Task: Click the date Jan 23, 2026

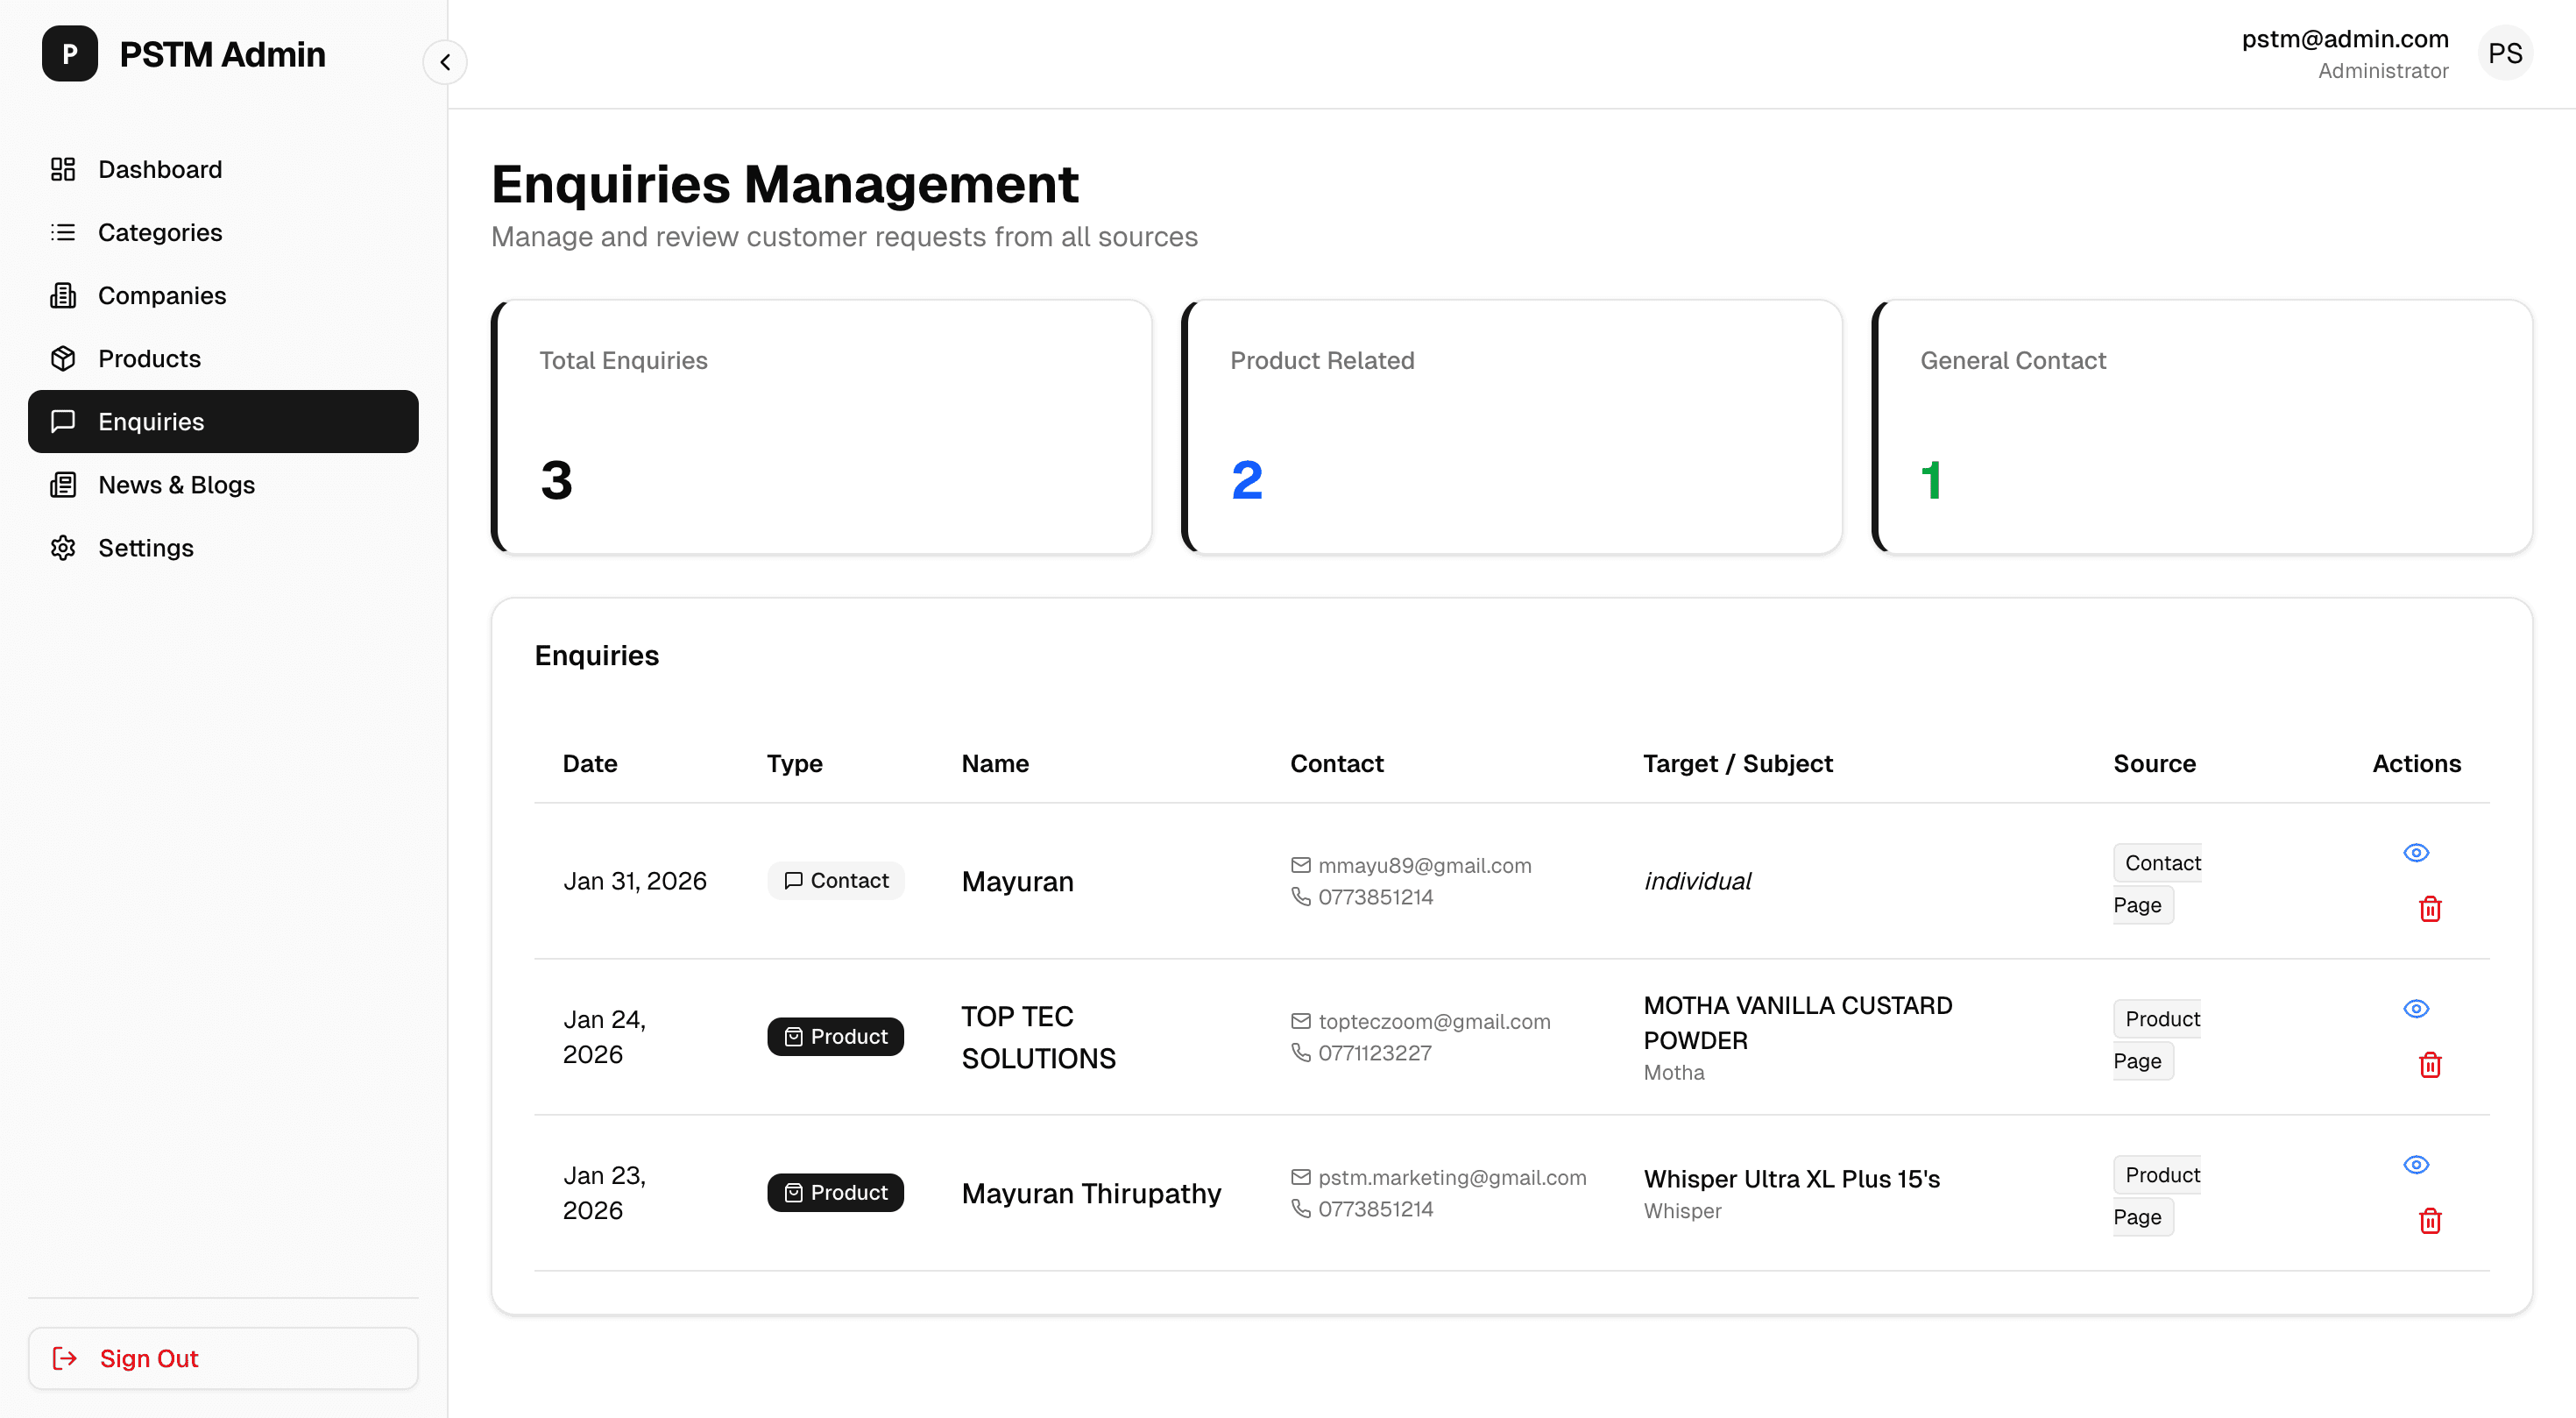Action: [604, 1192]
